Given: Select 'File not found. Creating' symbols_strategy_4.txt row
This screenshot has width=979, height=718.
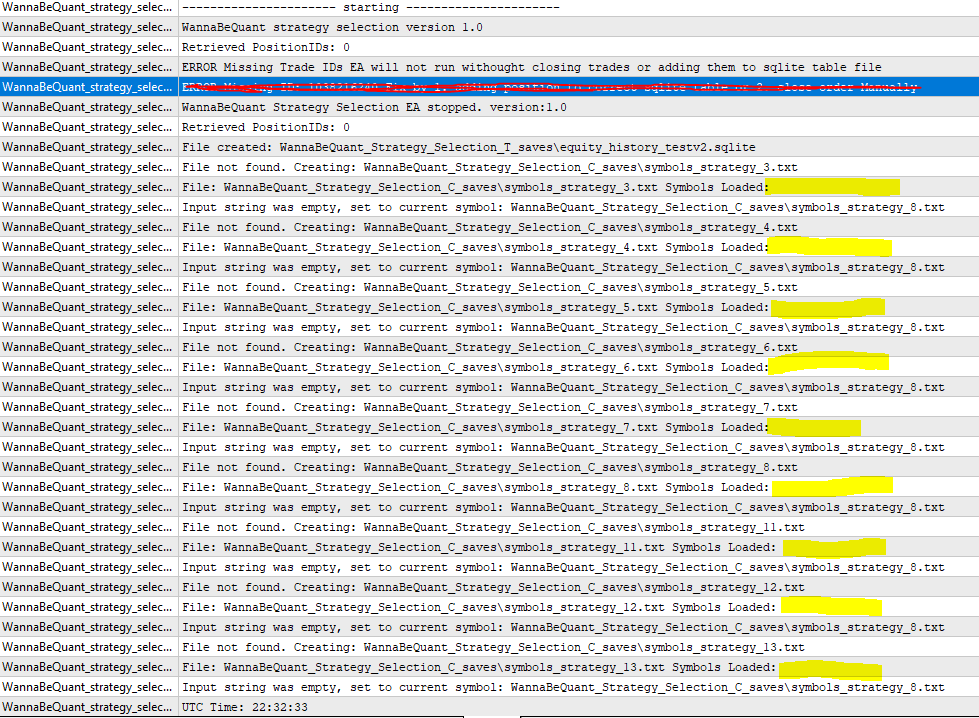Looking at the screenshot, I should coord(490,227).
